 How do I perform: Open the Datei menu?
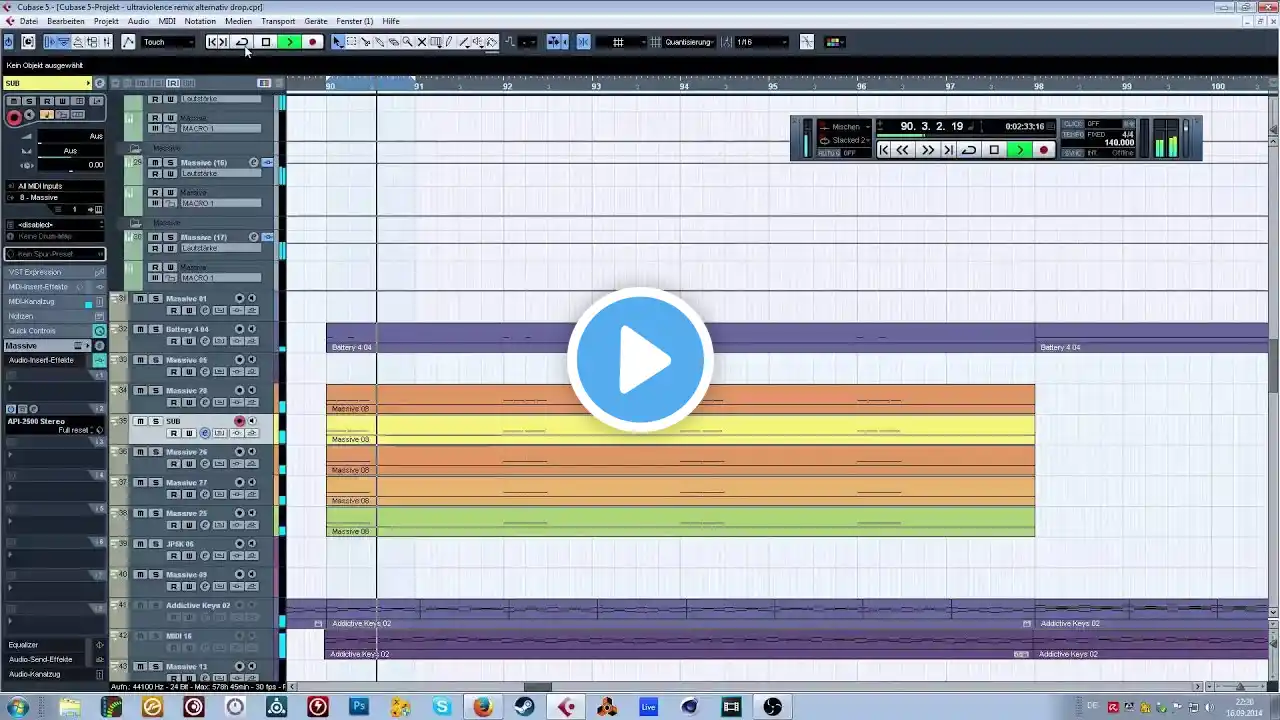point(29,21)
